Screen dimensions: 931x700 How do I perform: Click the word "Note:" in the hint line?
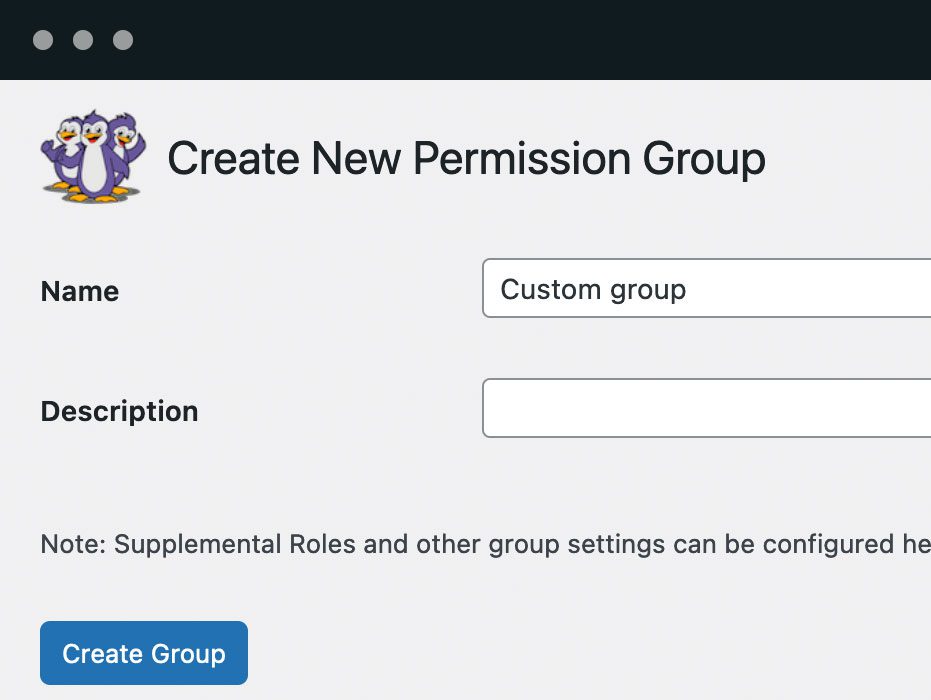point(73,544)
